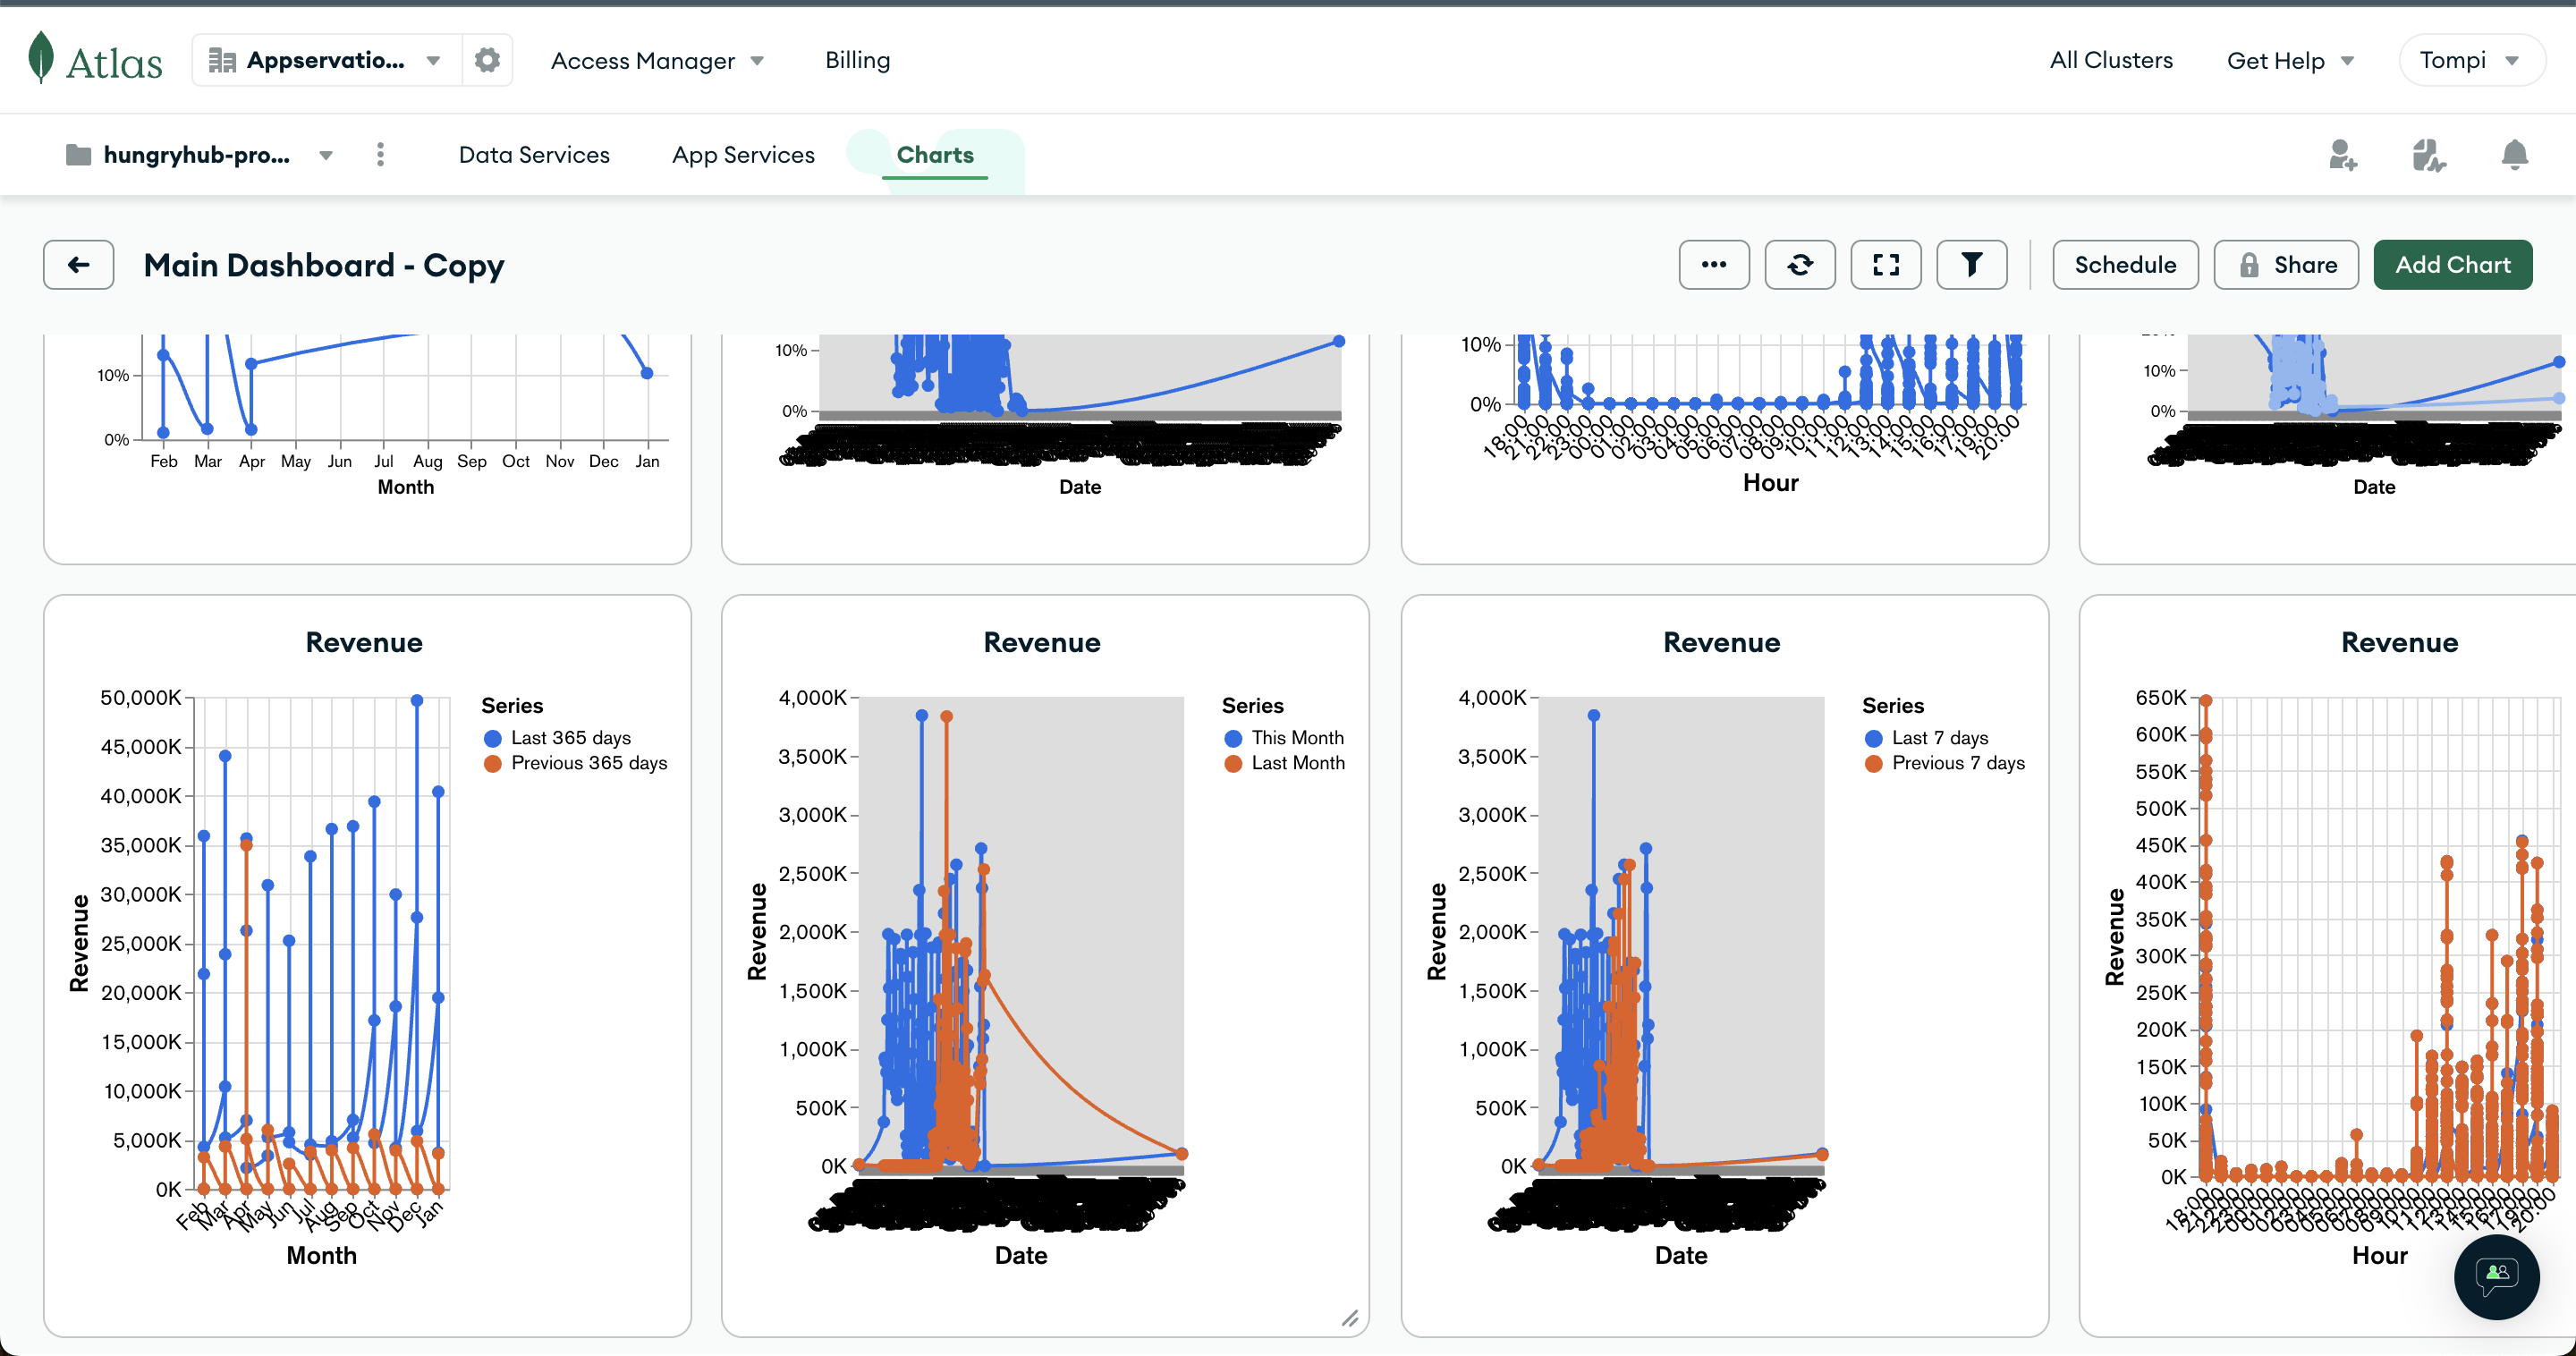The image size is (2576, 1356).
Task: Open dashboard filters funnel icon
Action: click(1971, 265)
